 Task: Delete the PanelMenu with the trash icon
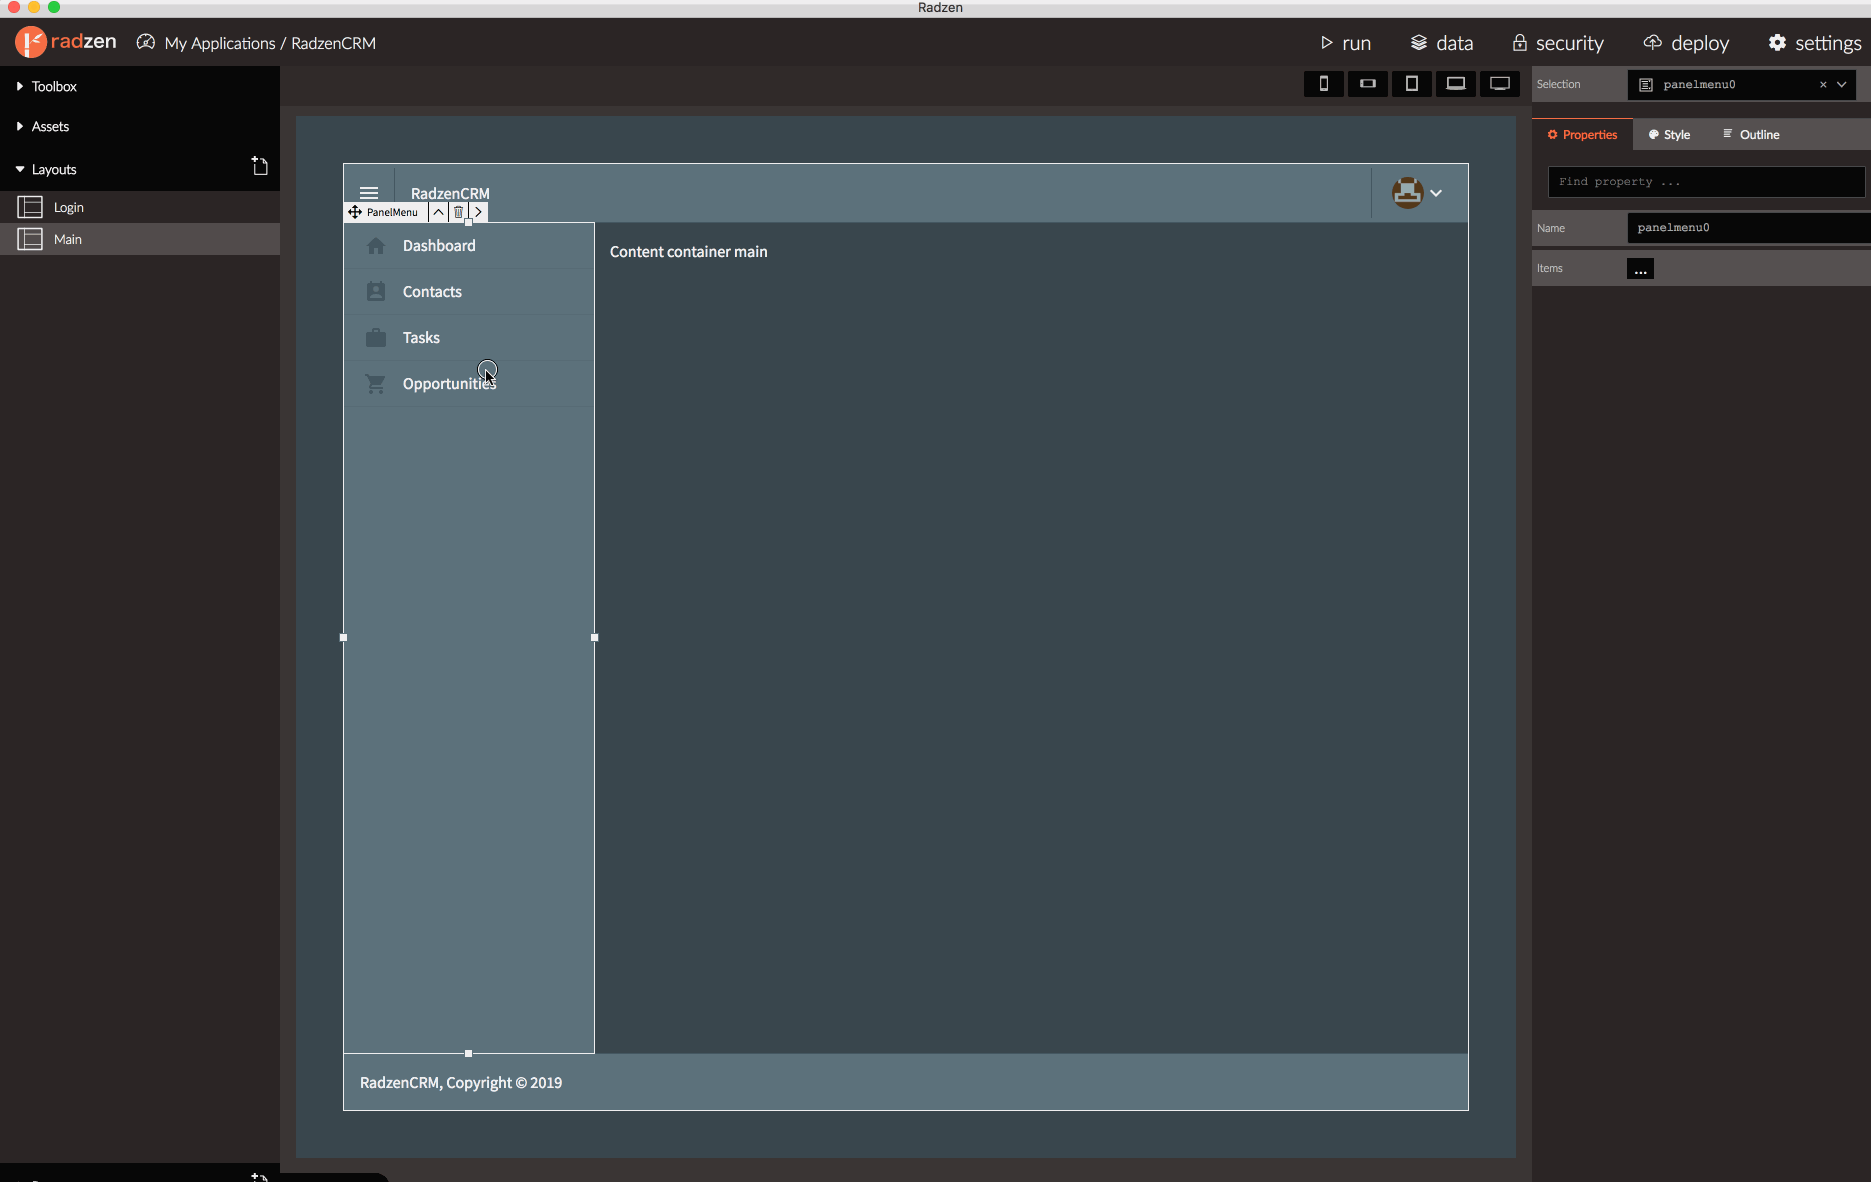point(458,212)
